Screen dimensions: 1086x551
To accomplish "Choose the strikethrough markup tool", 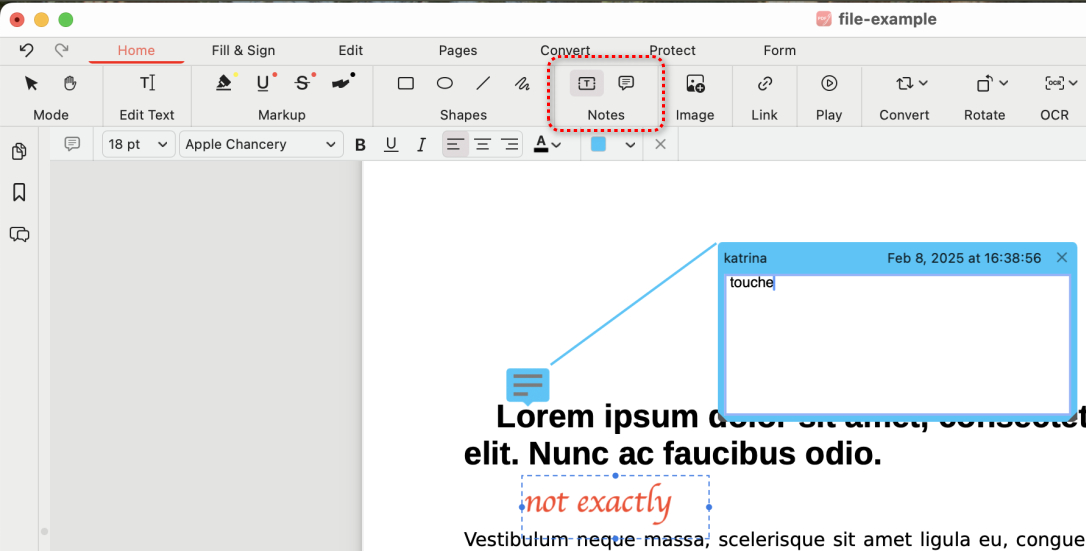I will point(304,83).
